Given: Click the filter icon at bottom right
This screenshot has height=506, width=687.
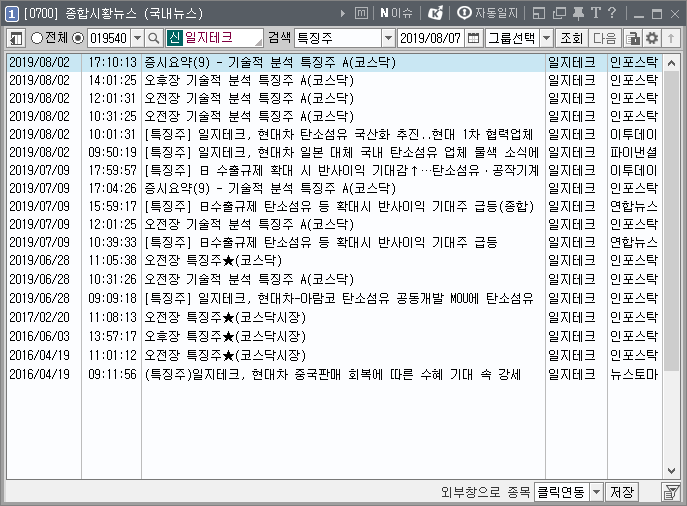Looking at the screenshot, I should (x=670, y=492).
